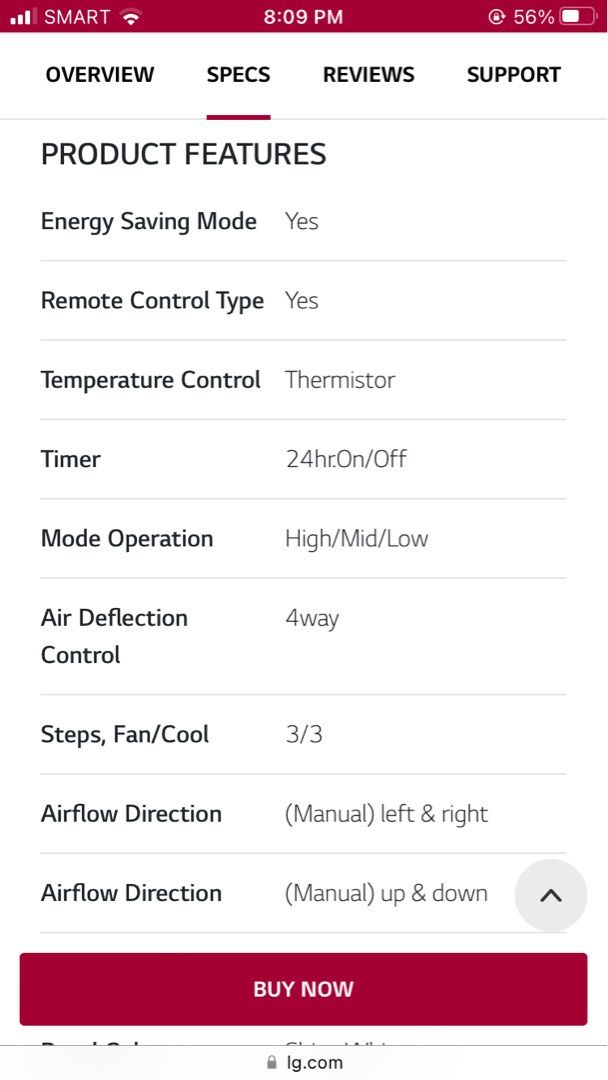This screenshot has height=1080, width=608.
Task: Tap the lg.com address bar
Action: tap(304, 1062)
